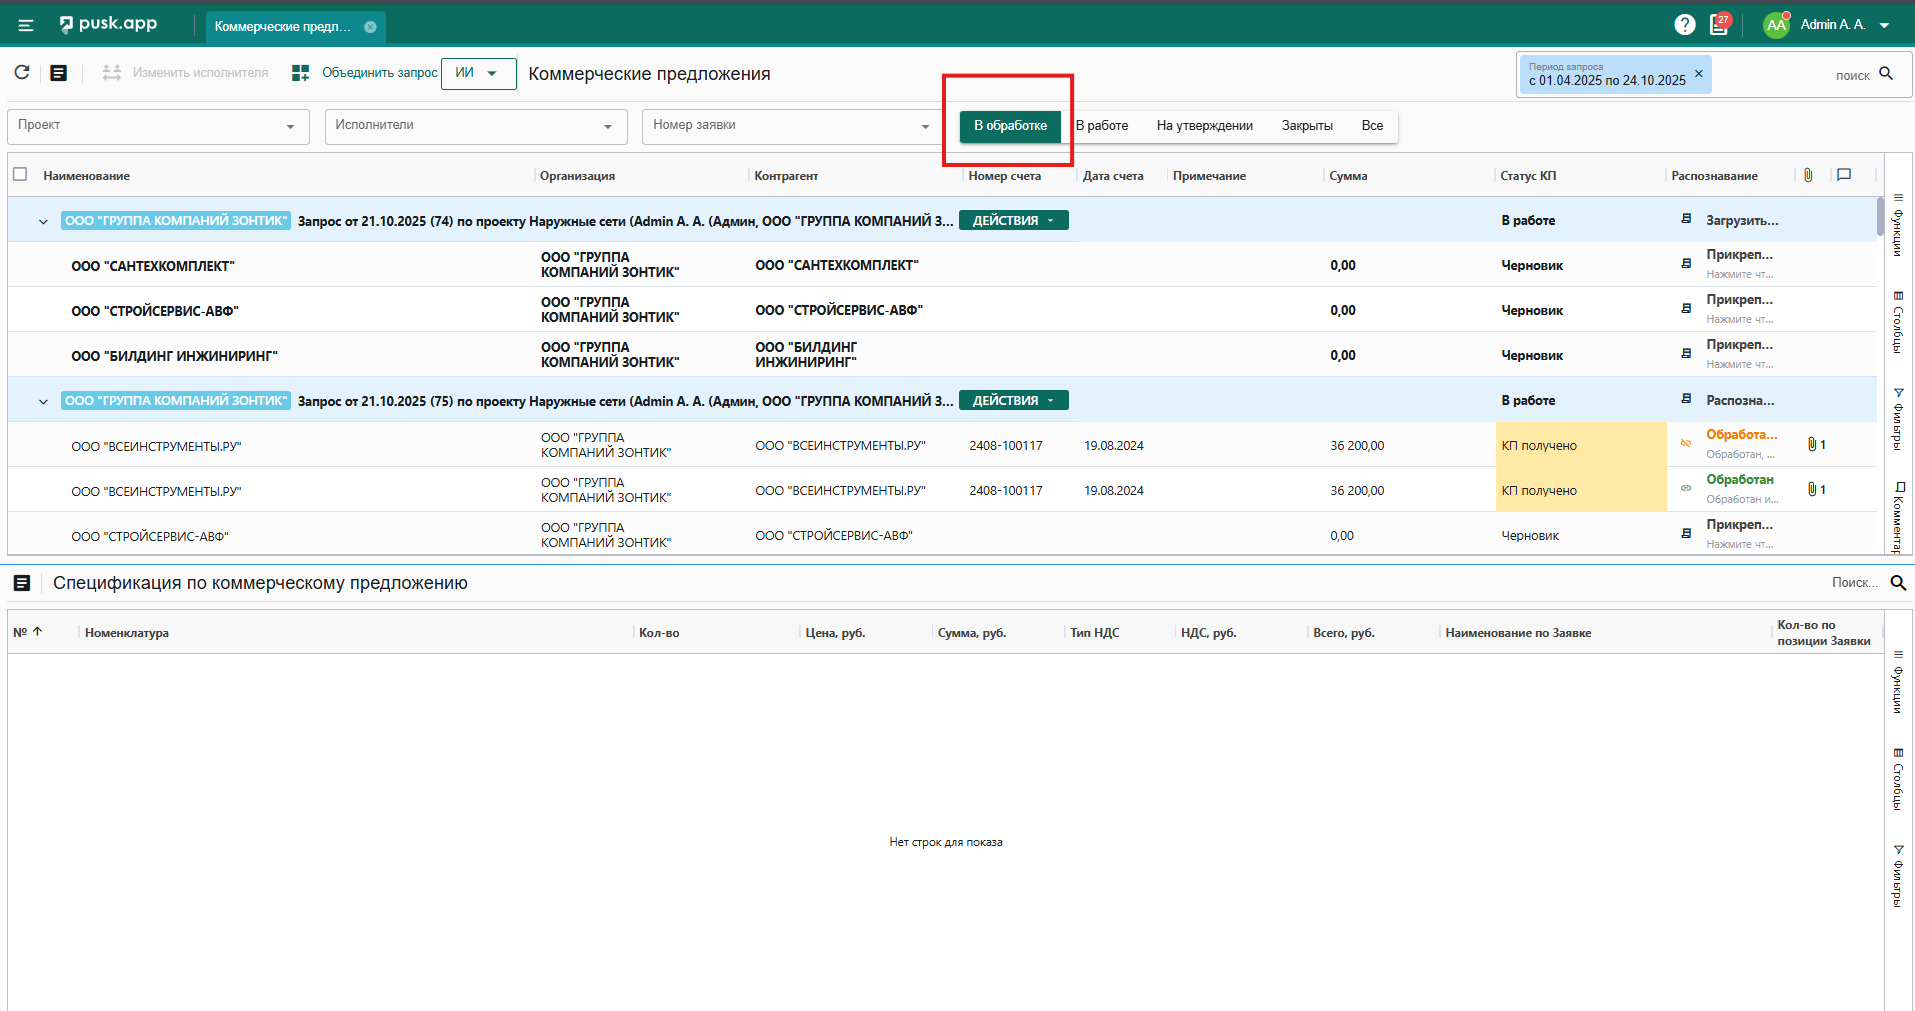The image size is (1915, 1011).
Task: Collapse the request 75 group row
Action: [43, 401]
